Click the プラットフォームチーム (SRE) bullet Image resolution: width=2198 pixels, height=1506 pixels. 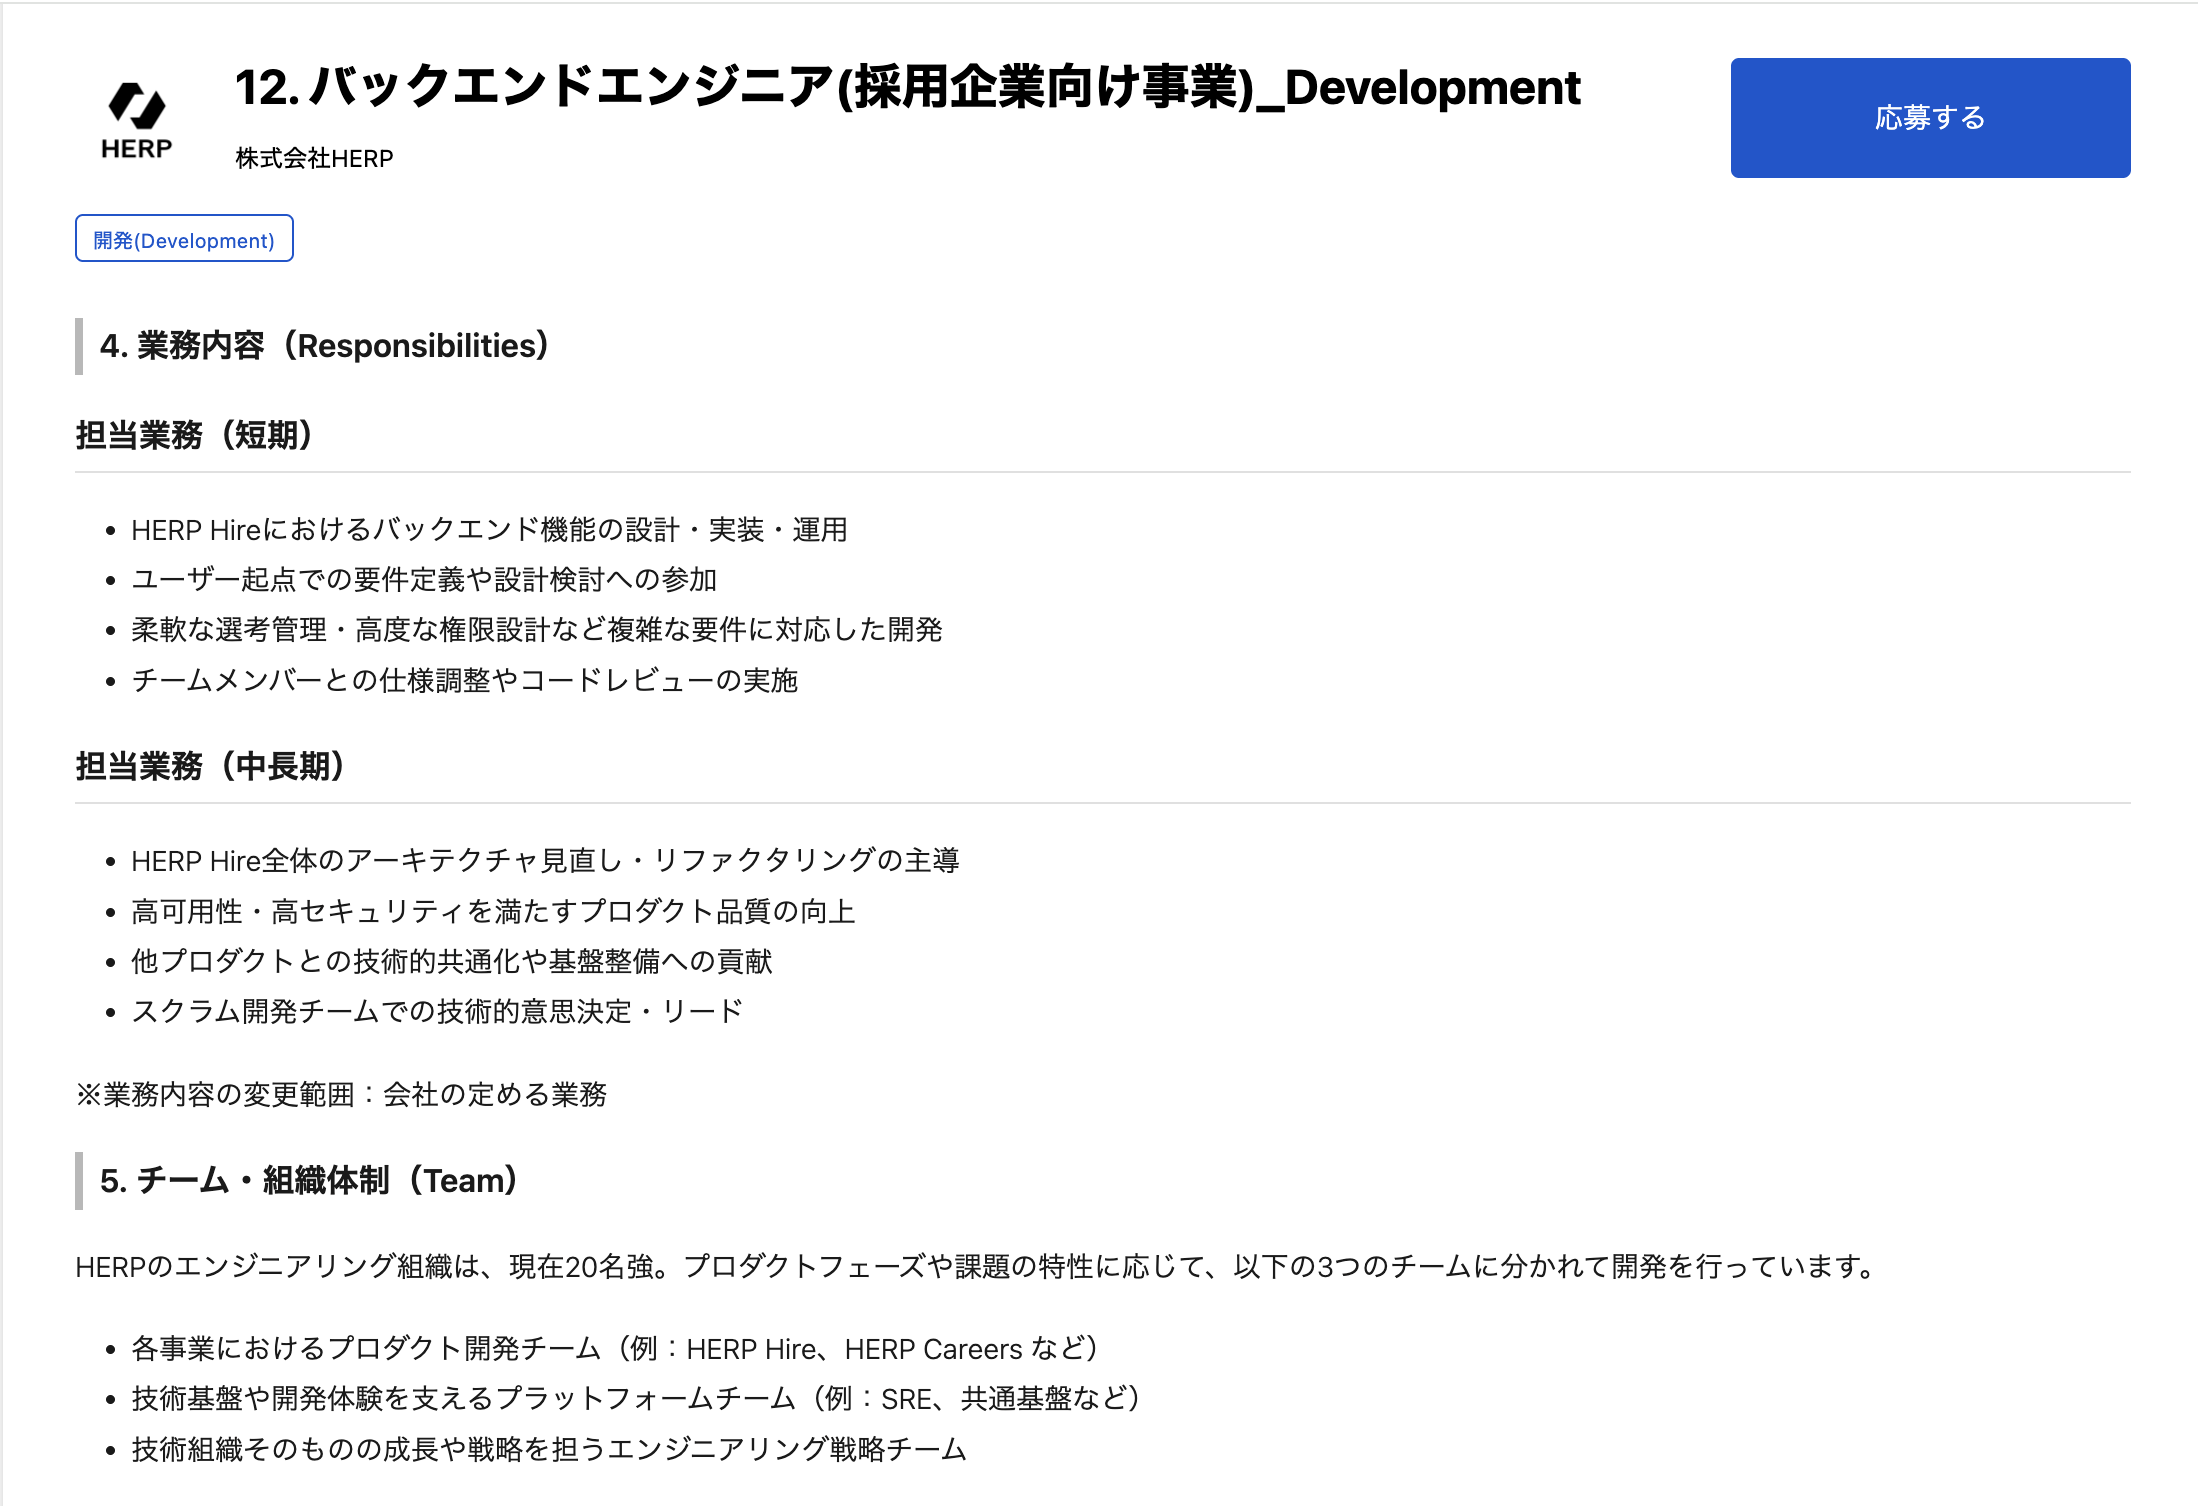(635, 1399)
